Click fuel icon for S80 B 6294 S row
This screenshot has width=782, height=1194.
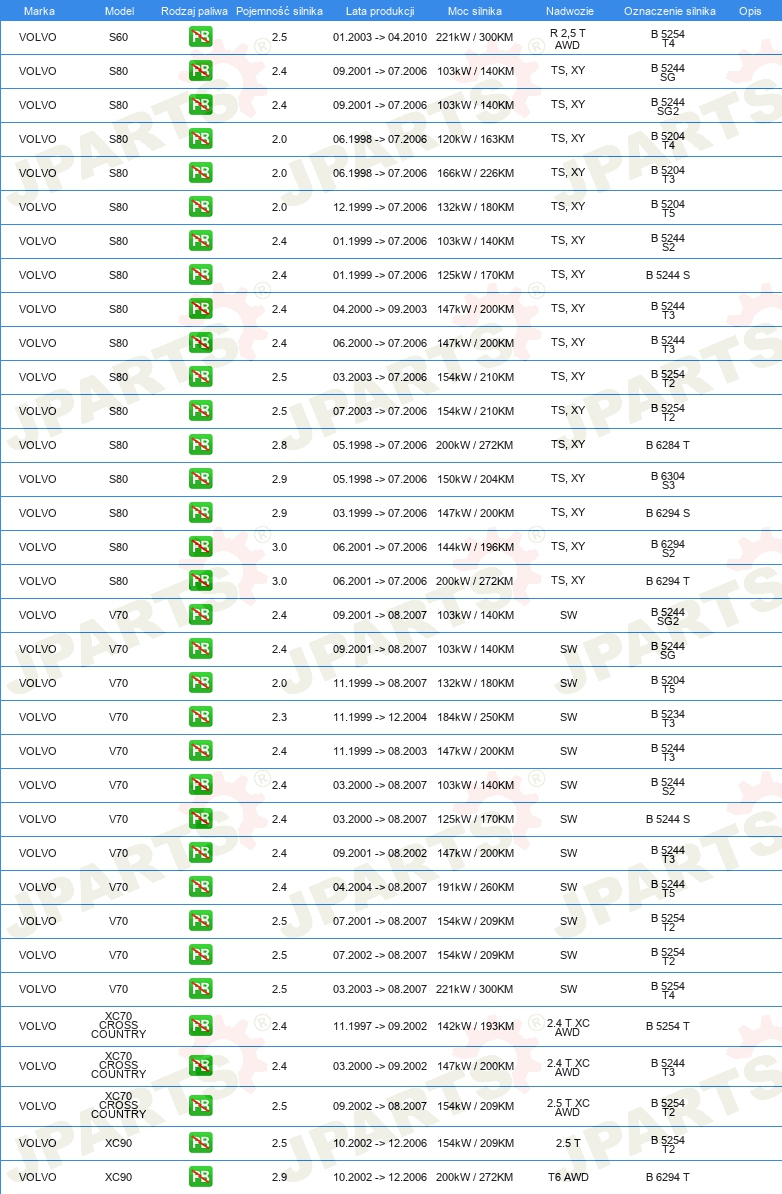pyautogui.click(x=201, y=513)
